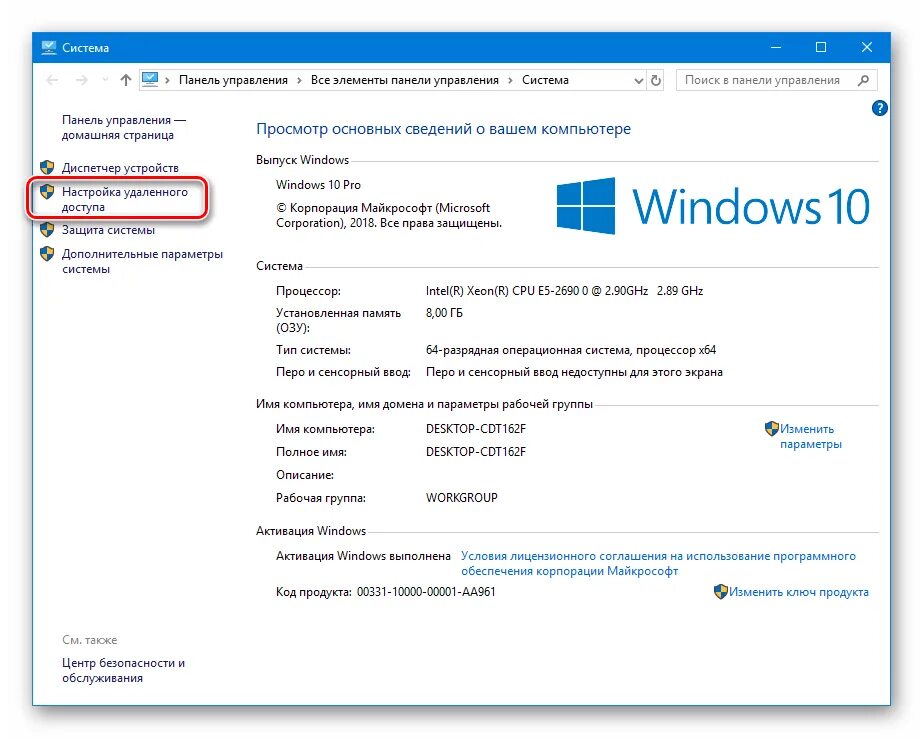Click installed memory value 8,00 ГБ
Image resolution: width=923 pixels, height=738 pixels.
[444, 313]
